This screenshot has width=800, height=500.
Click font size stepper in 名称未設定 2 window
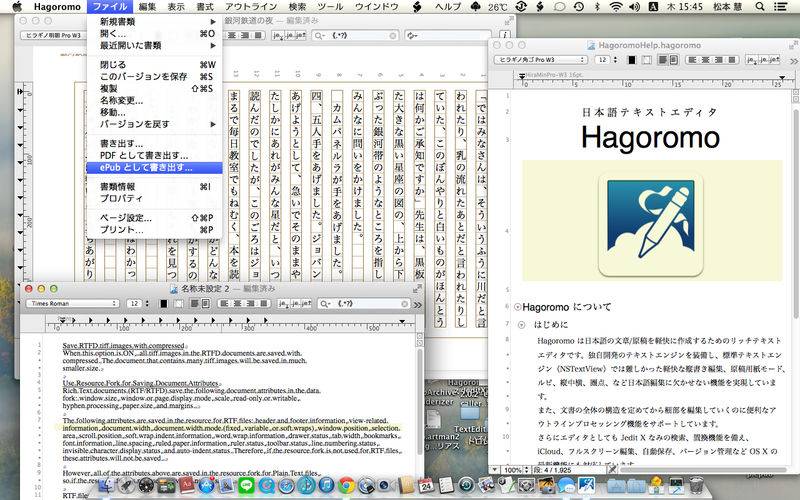(x=147, y=304)
